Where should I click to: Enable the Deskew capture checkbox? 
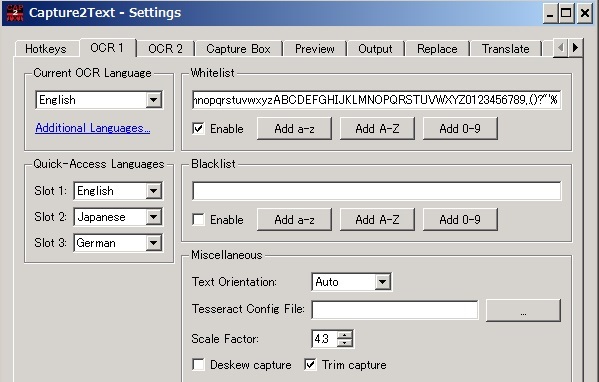(x=198, y=365)
